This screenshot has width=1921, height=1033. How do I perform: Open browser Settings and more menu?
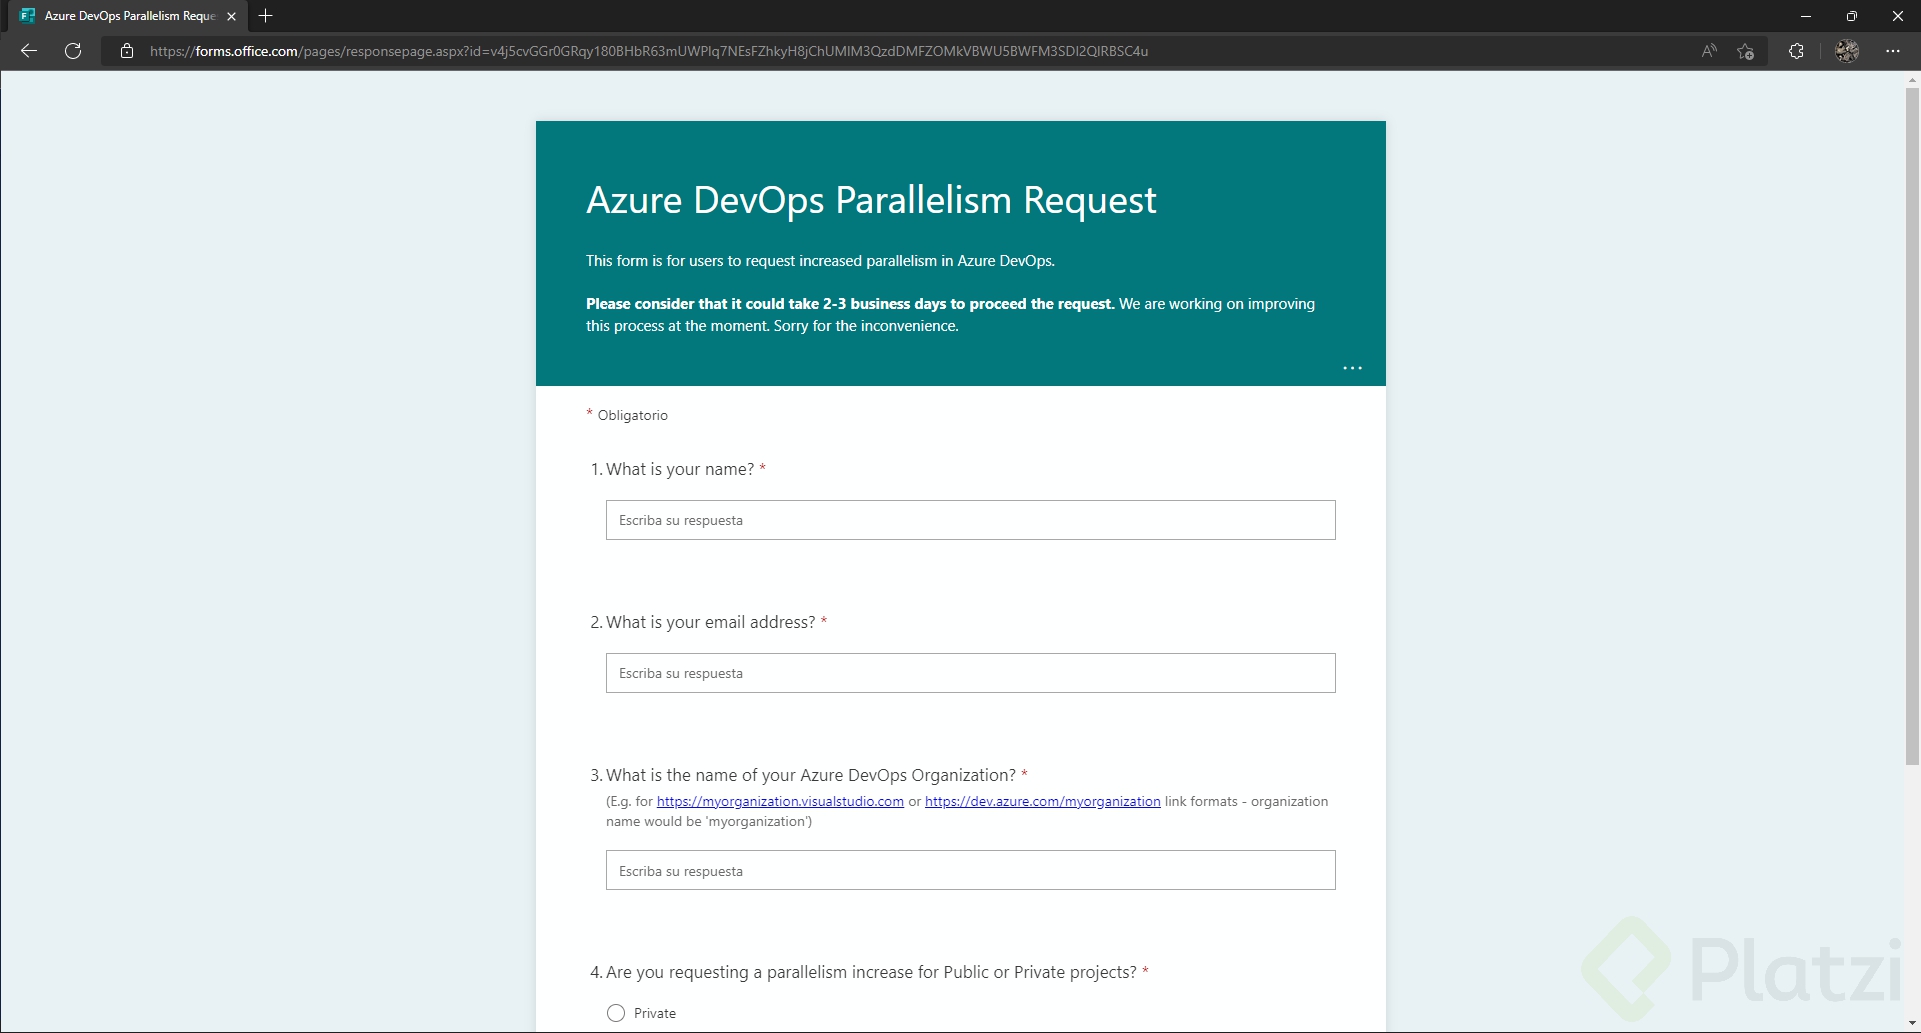[1893, 51]
